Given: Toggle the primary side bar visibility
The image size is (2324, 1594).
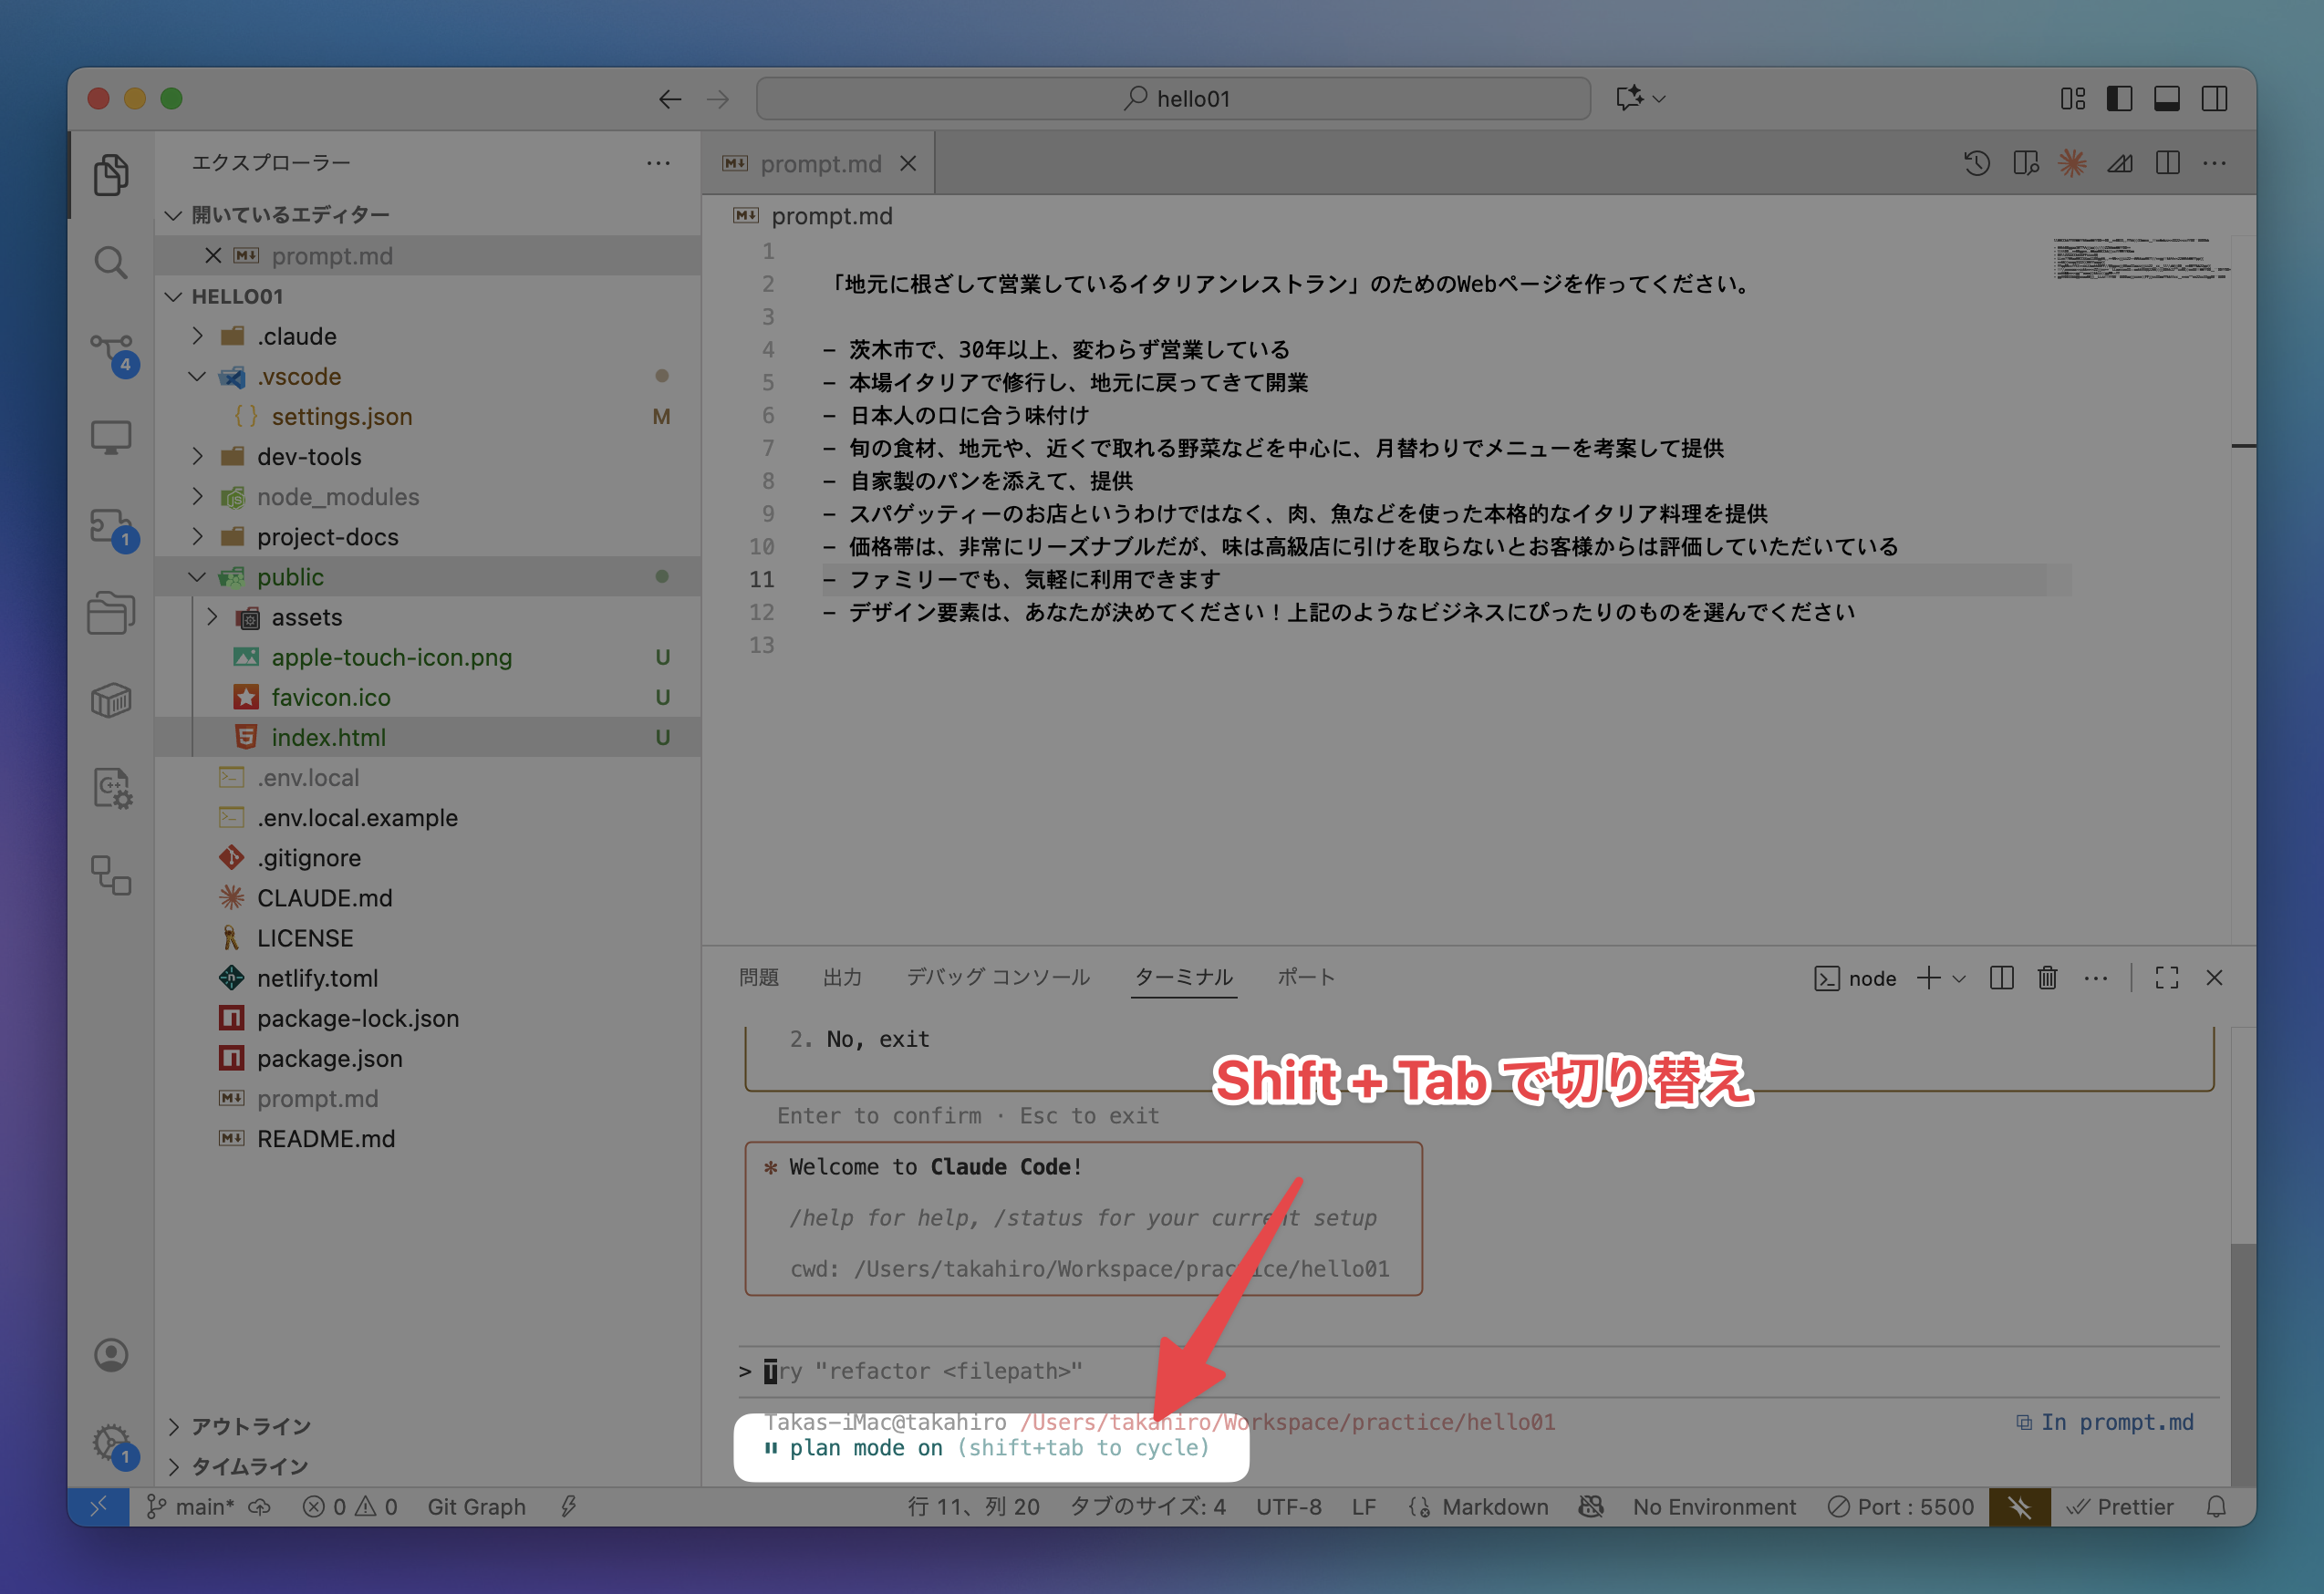Looking at the screenshot, I should [x=2119, y=98].
